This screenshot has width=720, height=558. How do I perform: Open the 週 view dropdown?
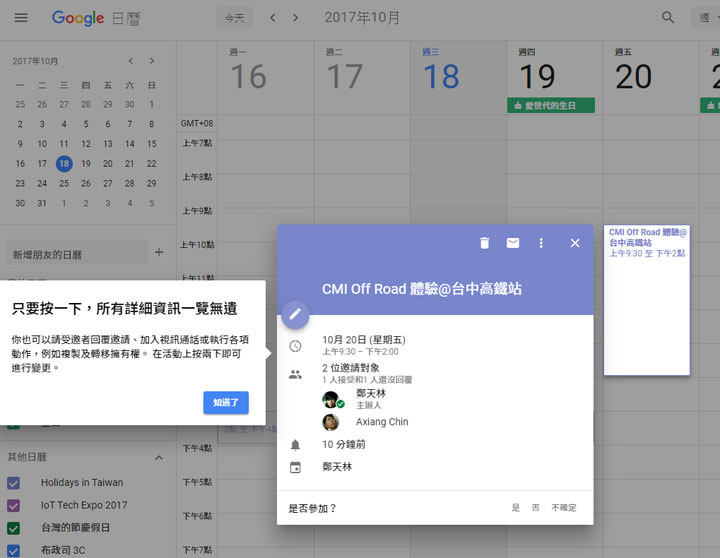[x=706, y=18]
